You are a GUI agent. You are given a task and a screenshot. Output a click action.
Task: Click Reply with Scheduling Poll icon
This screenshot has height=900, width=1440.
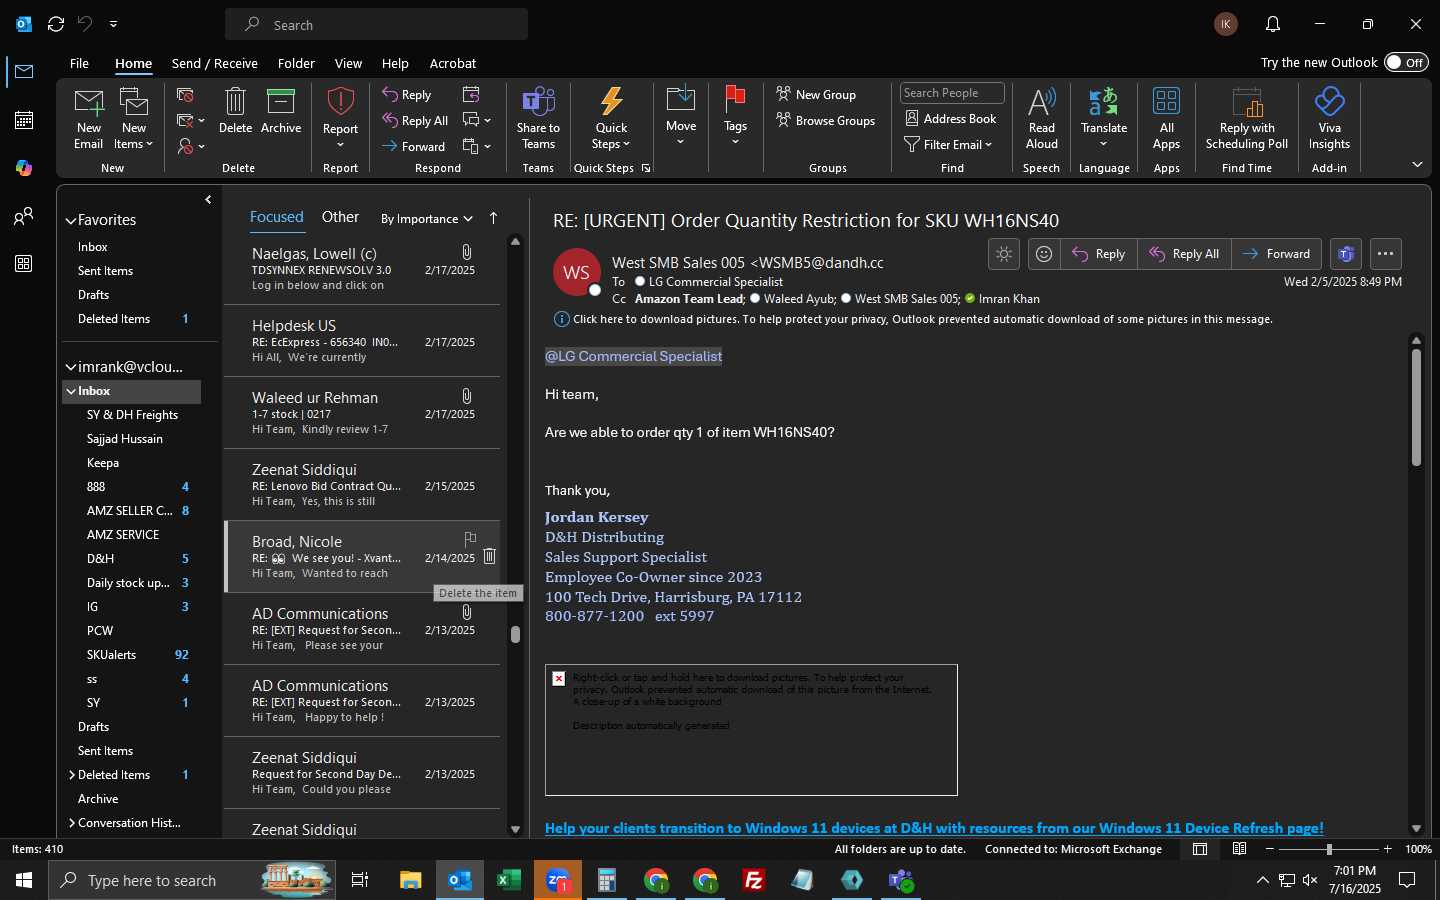coord(1247,117)
